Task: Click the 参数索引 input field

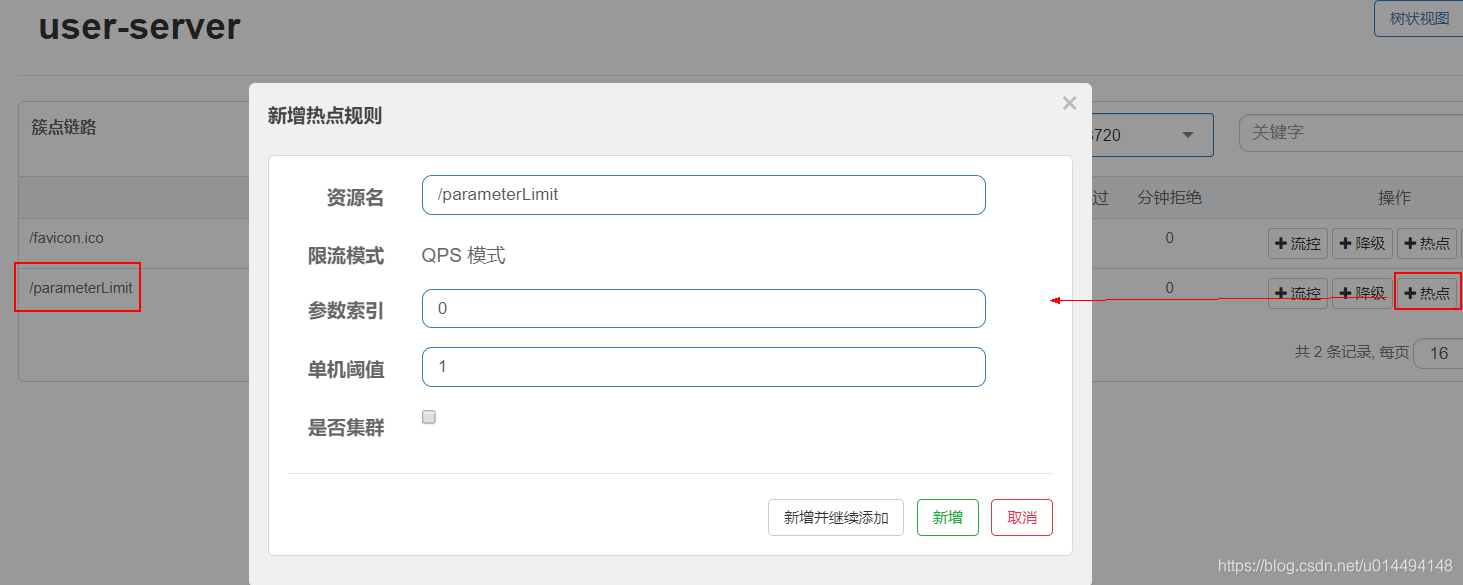Action: (703, 309)
